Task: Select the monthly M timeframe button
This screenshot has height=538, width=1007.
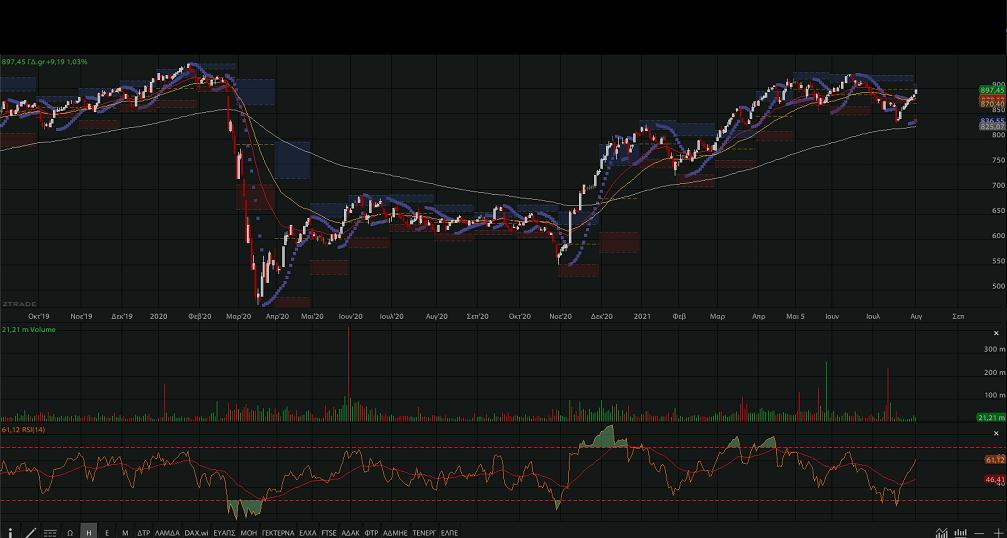Action: pyautogui.click(x=125, y=533)
